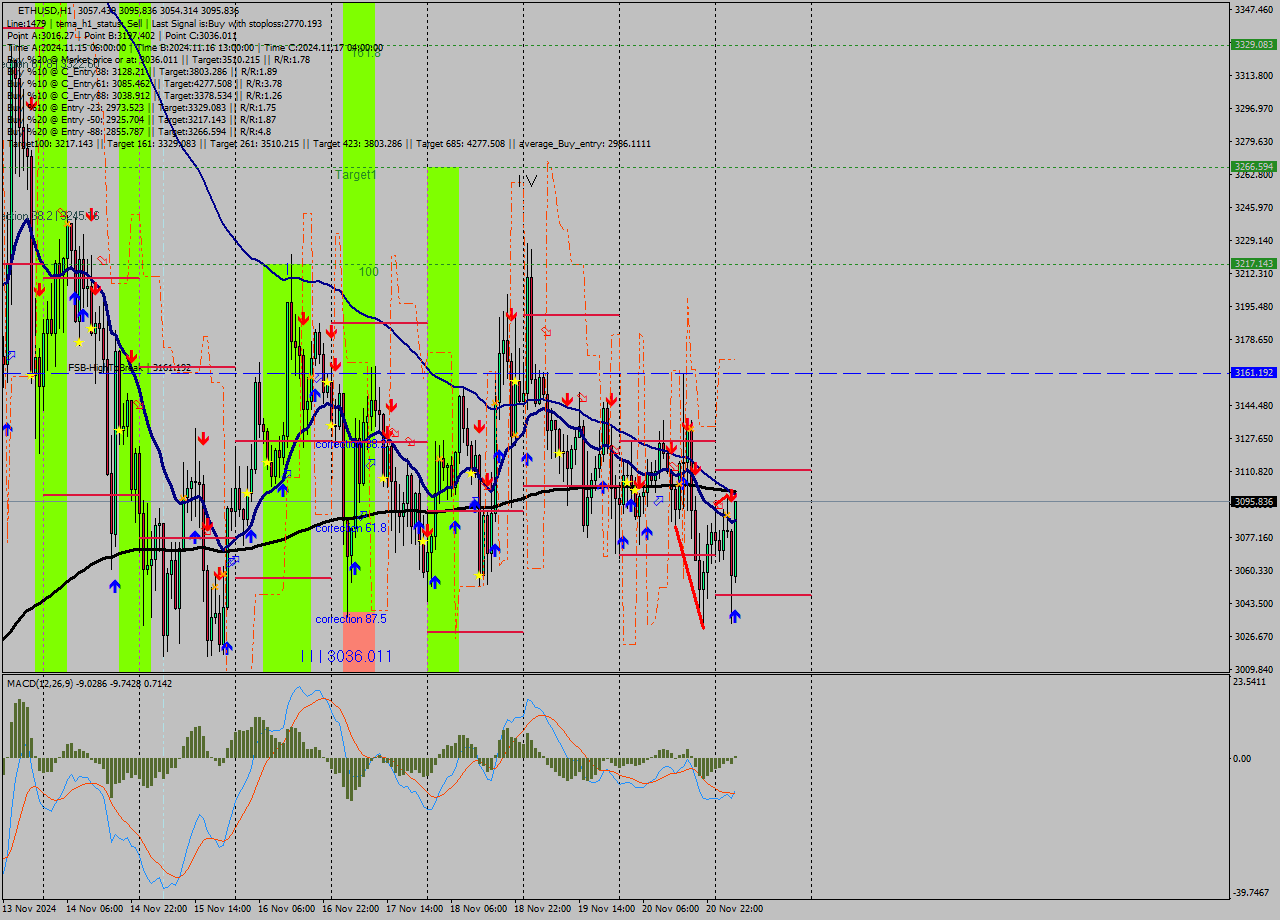
Task: Select the blue buy arrow below the last candle
Action: click(735, 613)
